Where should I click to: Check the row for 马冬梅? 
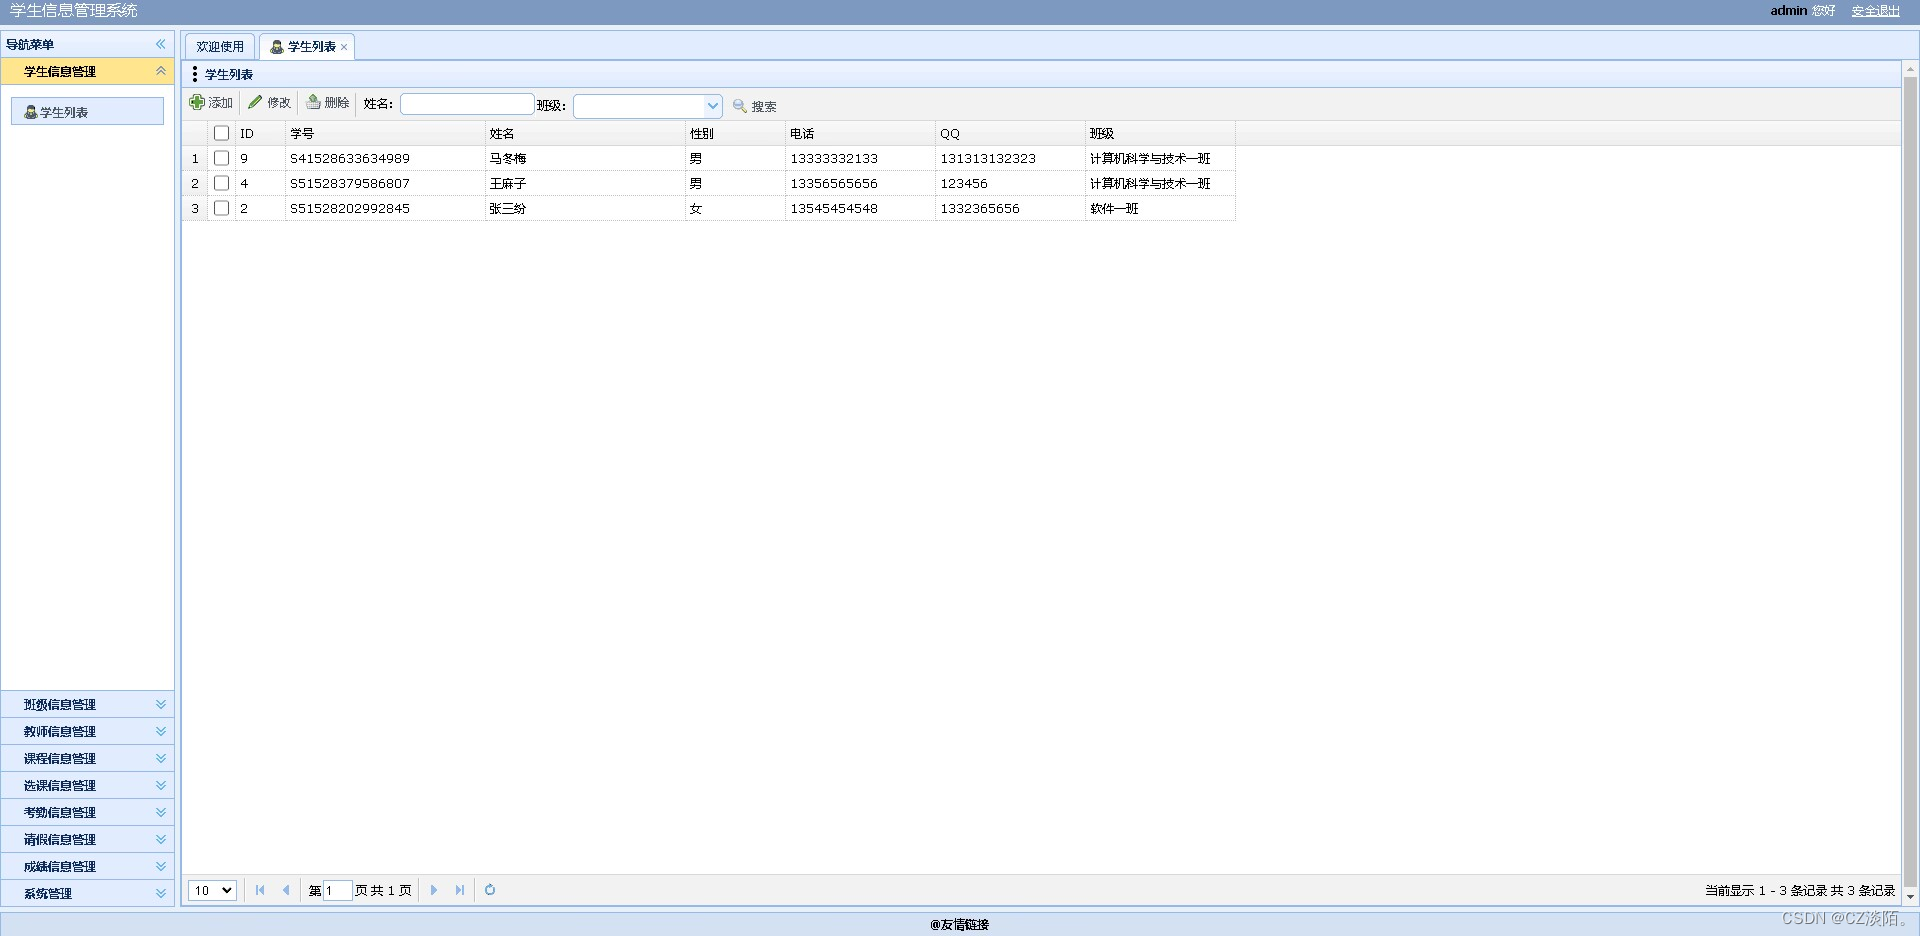tap(222, 158)
